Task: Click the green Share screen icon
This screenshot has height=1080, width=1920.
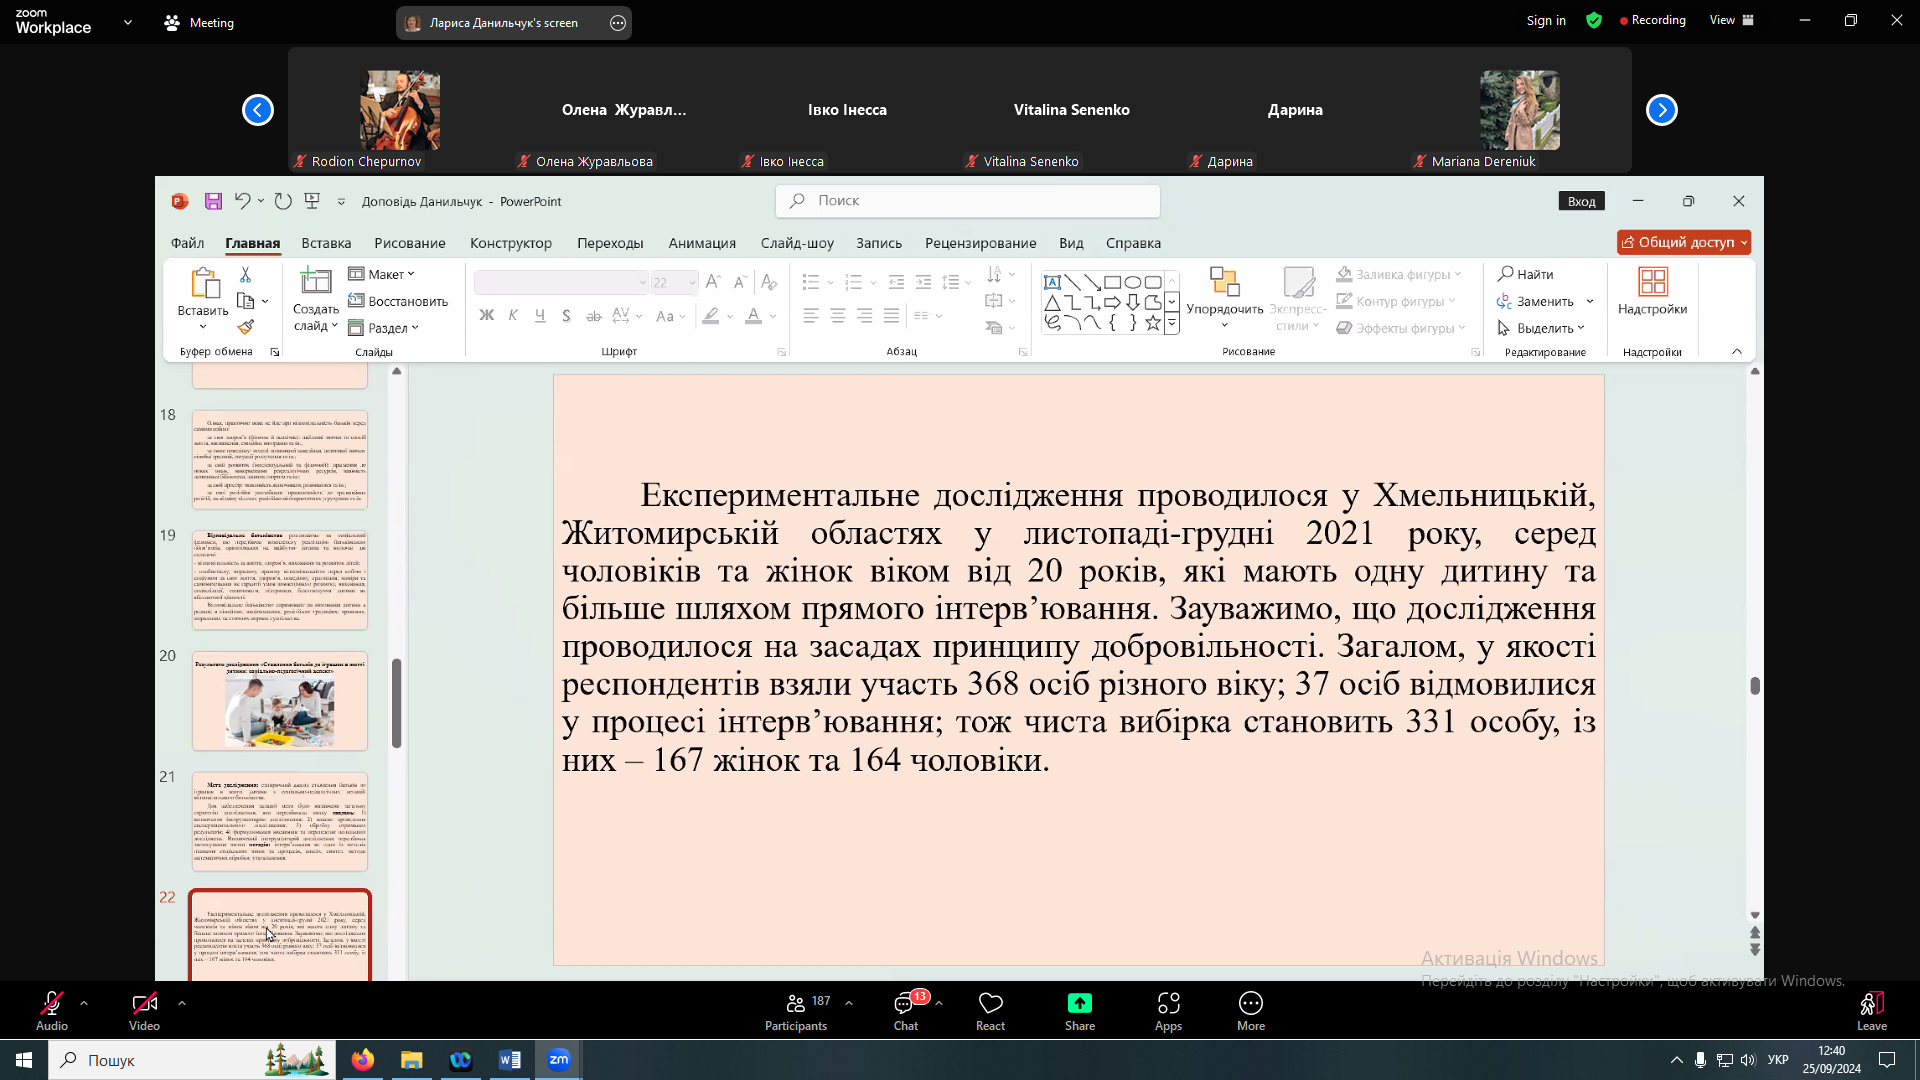Action: coord(1079,1004)
